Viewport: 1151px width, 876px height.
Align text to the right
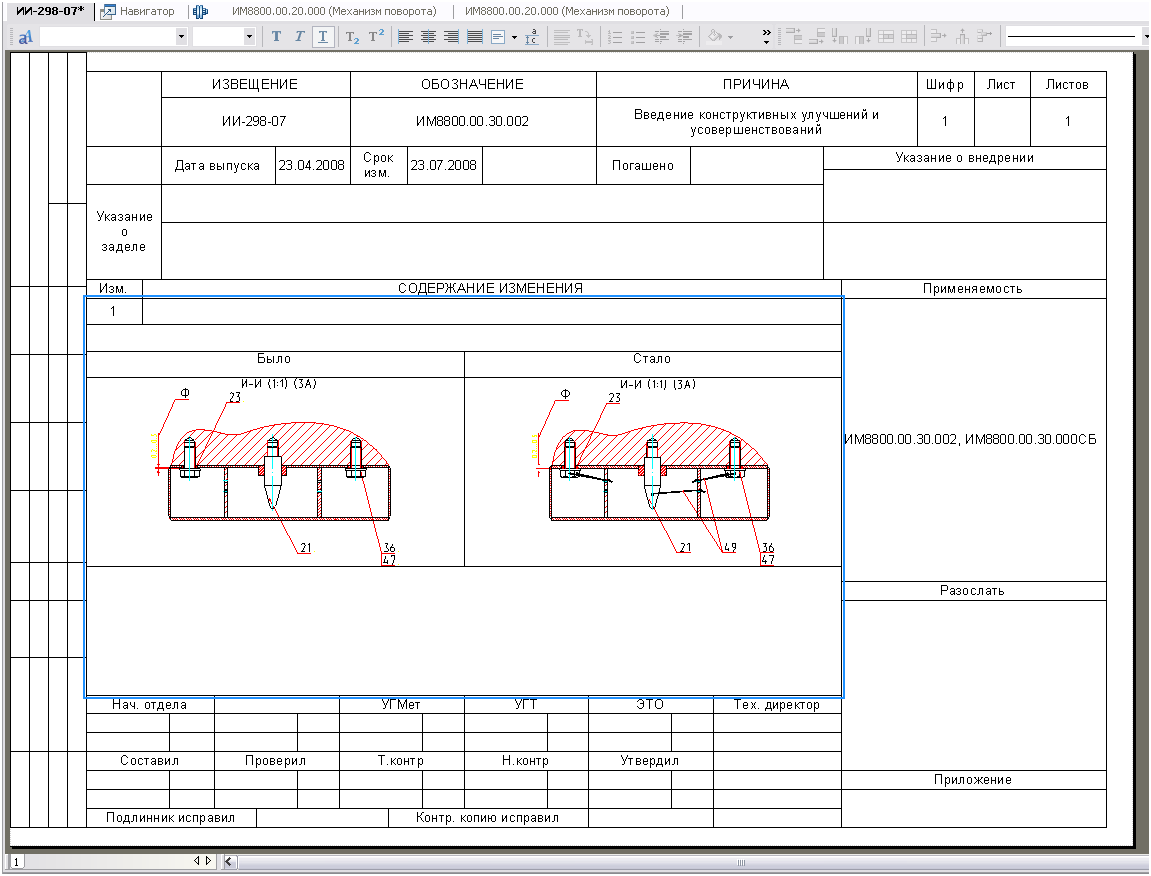coord(451,37)
